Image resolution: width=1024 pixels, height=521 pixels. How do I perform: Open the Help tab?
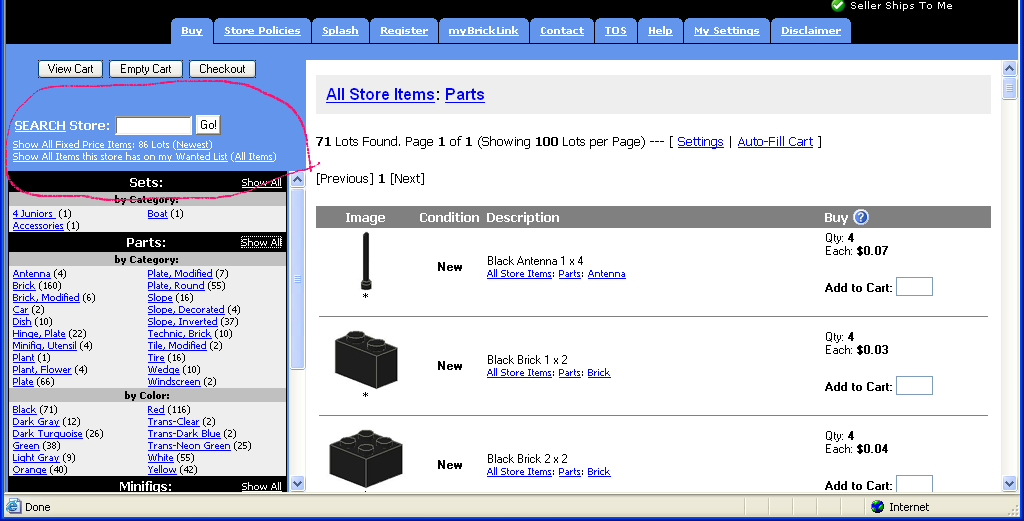[x=660, y=31]
